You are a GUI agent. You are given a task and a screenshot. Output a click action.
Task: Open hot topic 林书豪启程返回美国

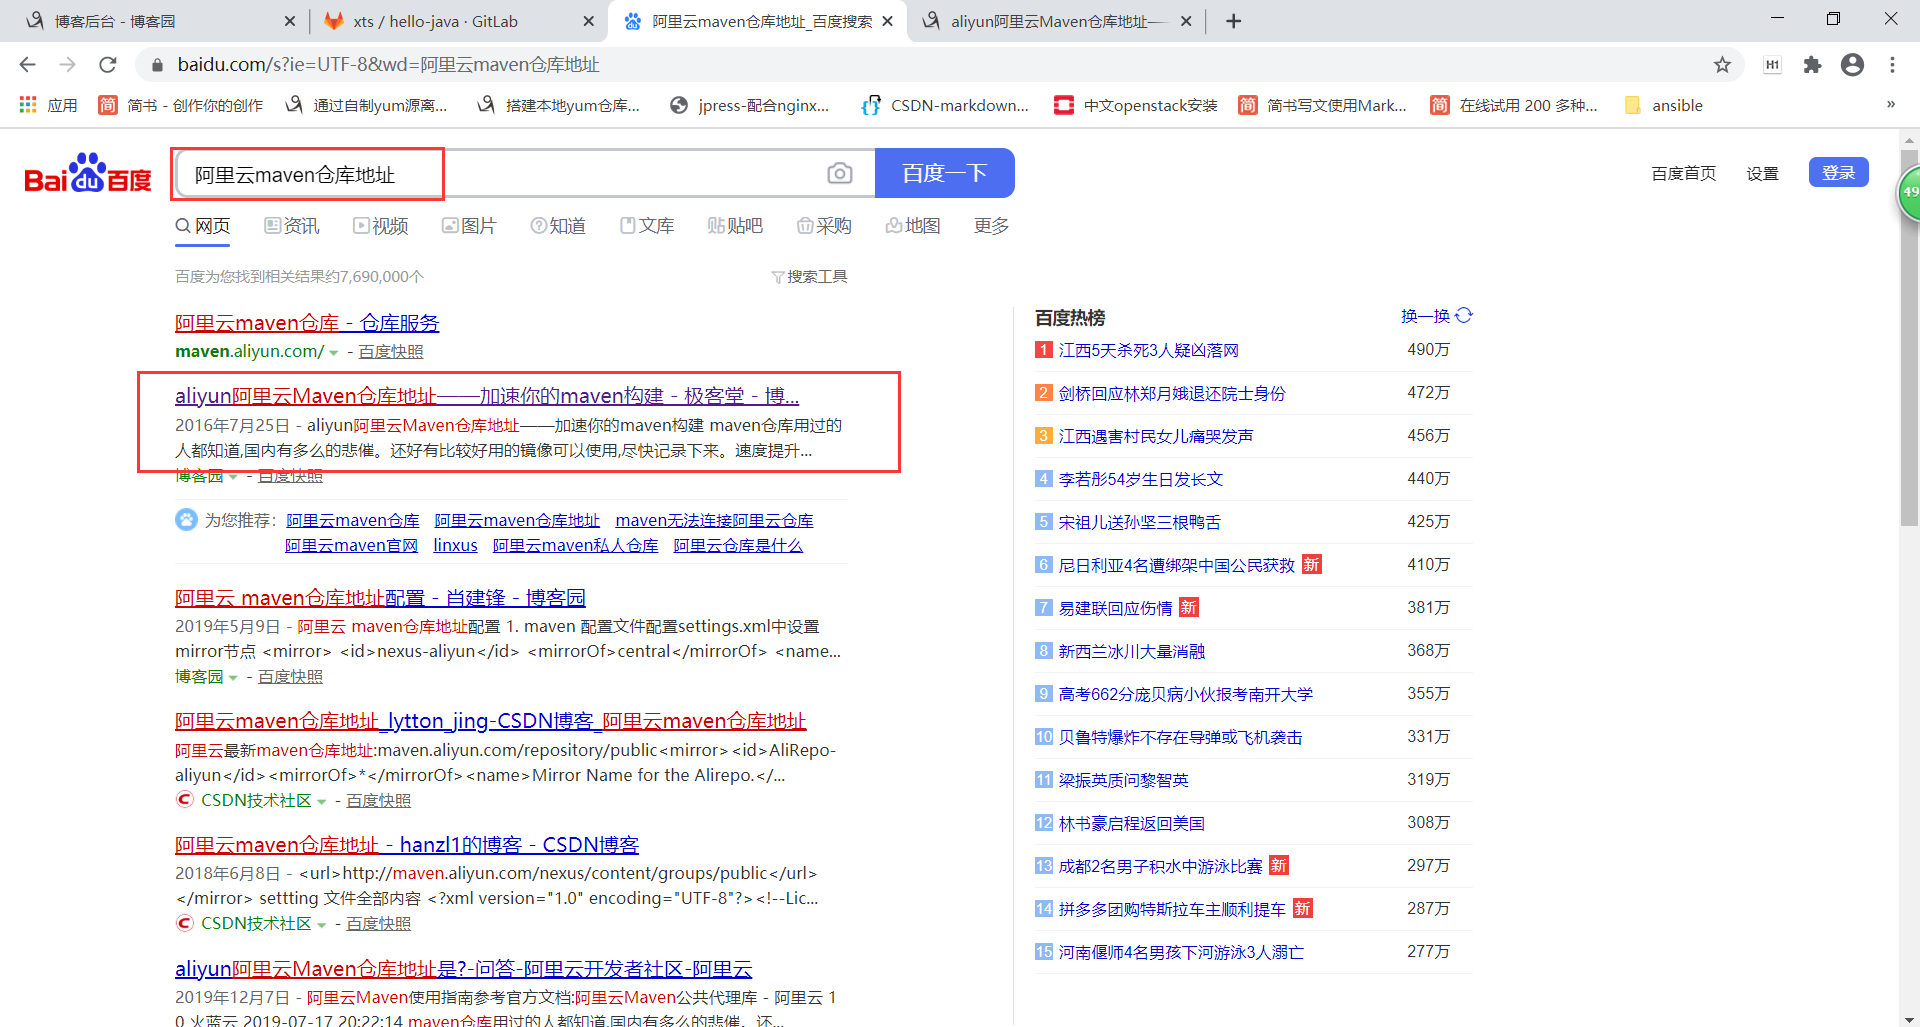coord(1131,823)
